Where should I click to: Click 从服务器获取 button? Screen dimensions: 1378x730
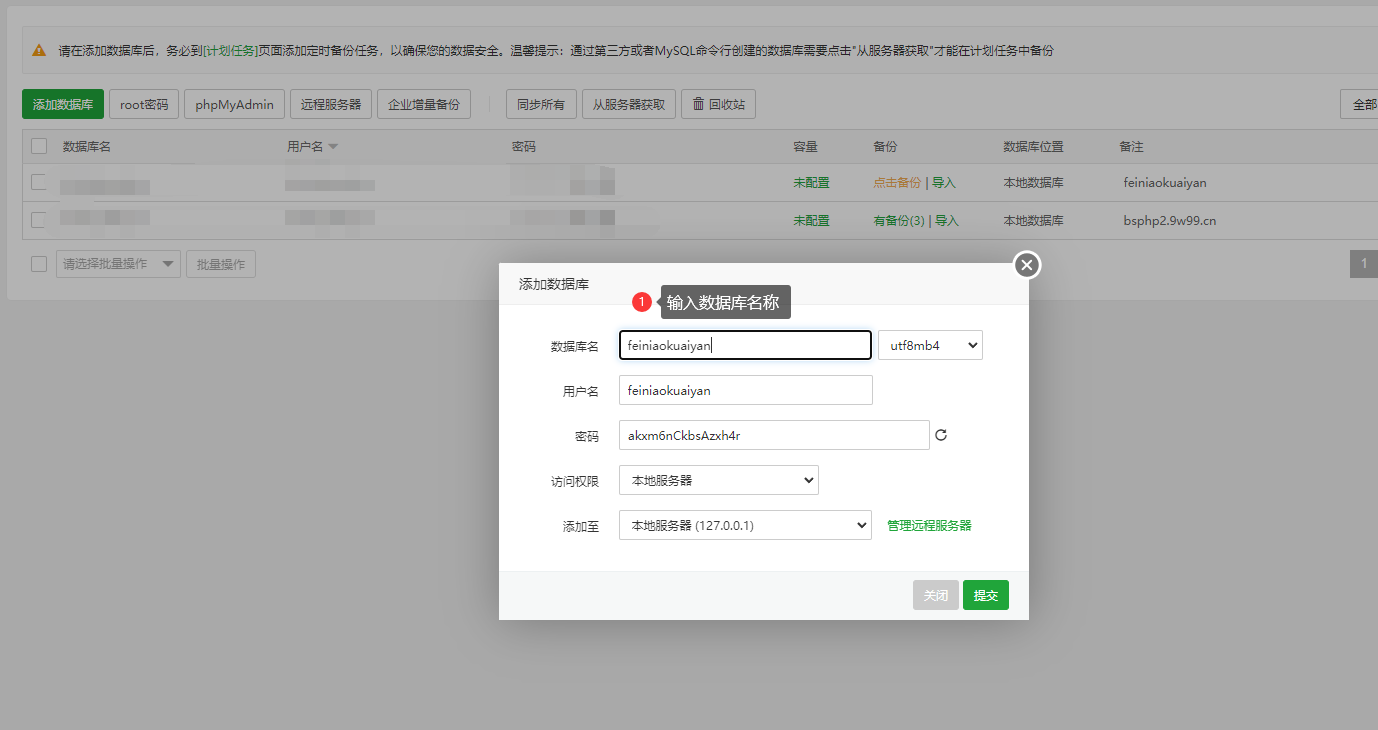click(x=628, y=104)
